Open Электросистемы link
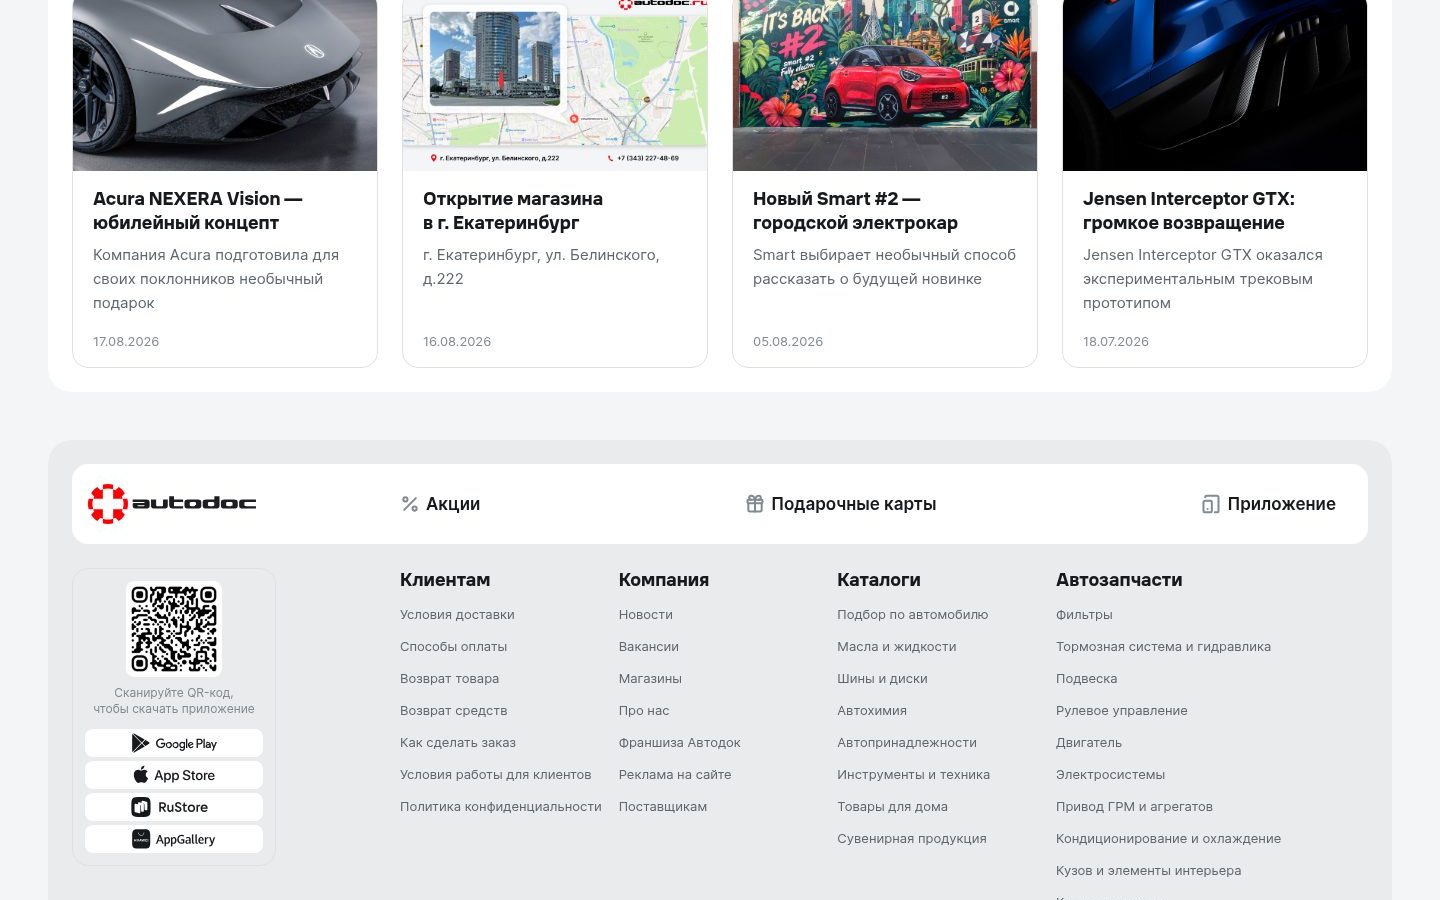 click(x=1110, y=775)
